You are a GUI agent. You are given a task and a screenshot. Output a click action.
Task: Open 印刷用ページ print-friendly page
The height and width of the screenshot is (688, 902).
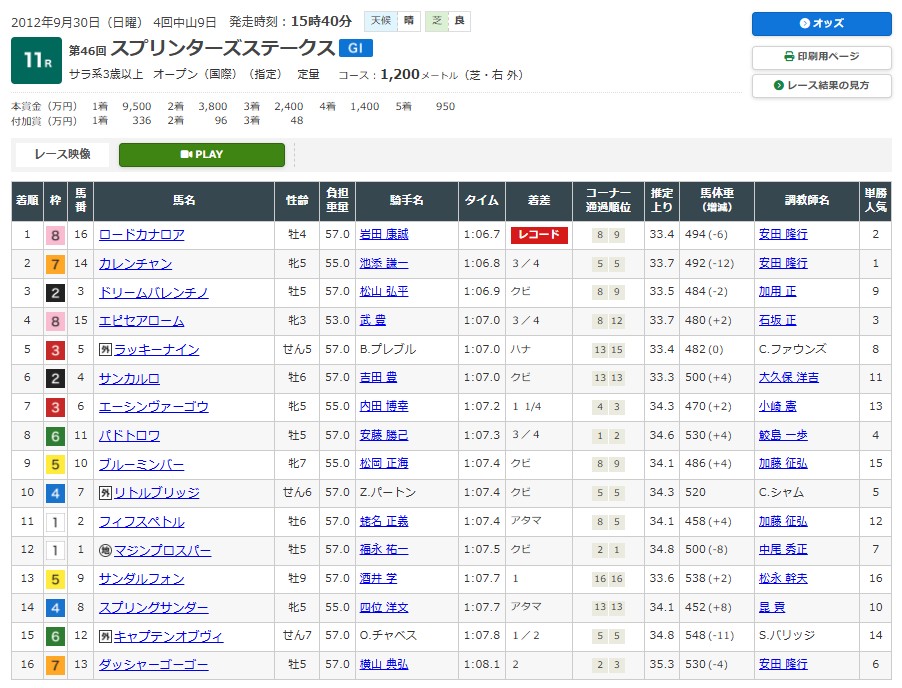(821, 56)
